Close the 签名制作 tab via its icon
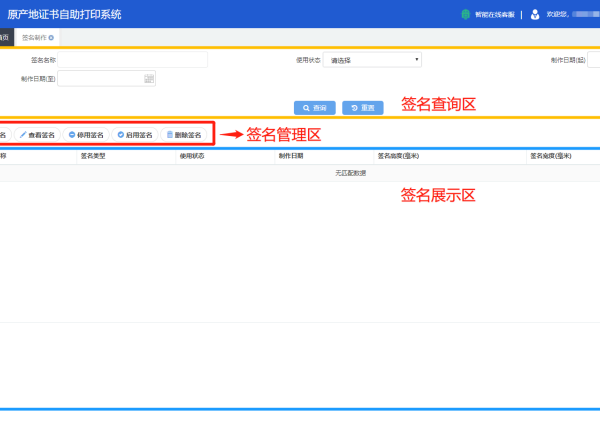Image resolution: width=600 pixels, height=431 pixels. [x=51, y=38]
